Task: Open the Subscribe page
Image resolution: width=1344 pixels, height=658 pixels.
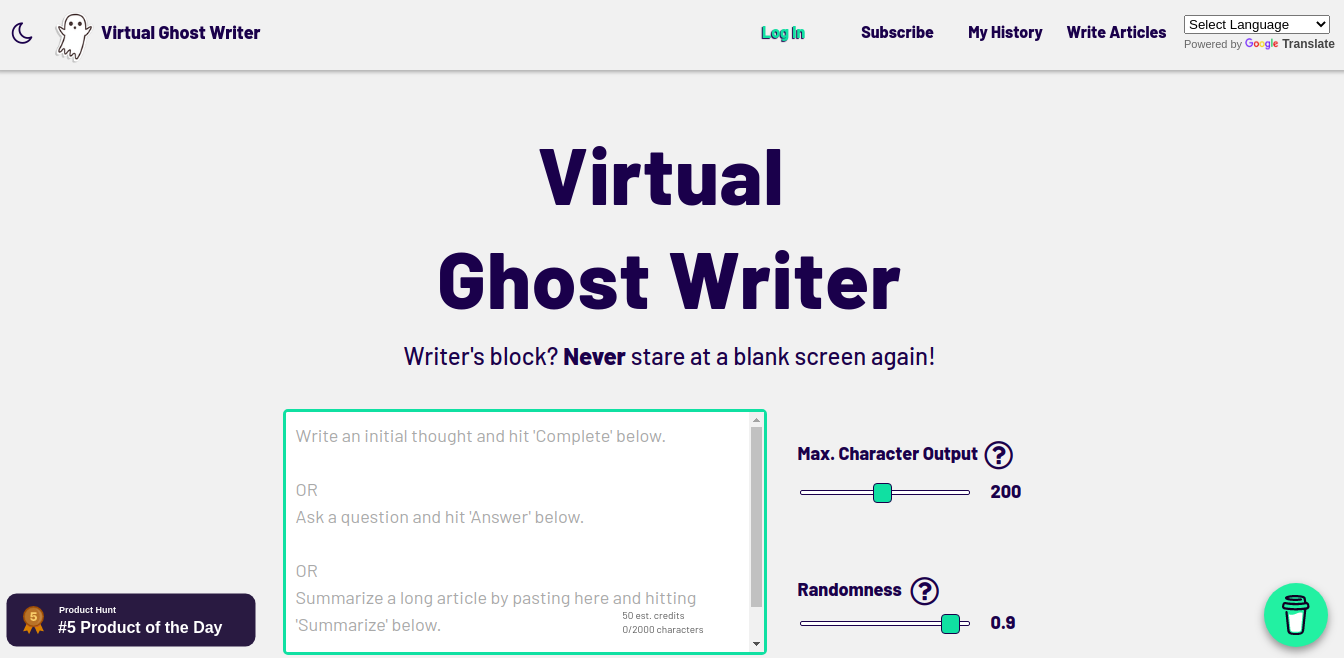Action: pos(896,32)
